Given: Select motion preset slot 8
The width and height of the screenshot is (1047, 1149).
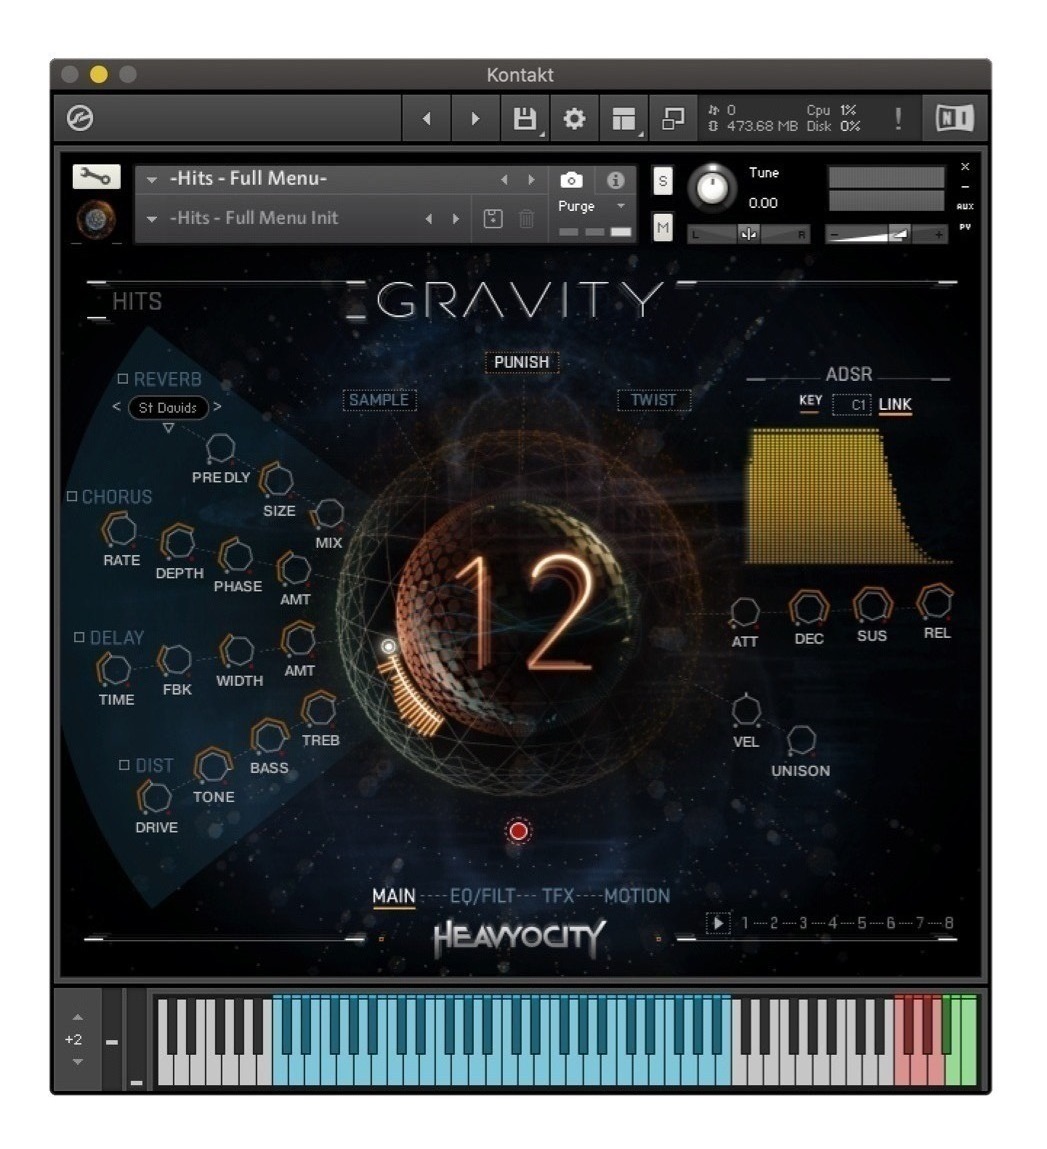Looking at the screenshot, I should [x=949, y=923].
